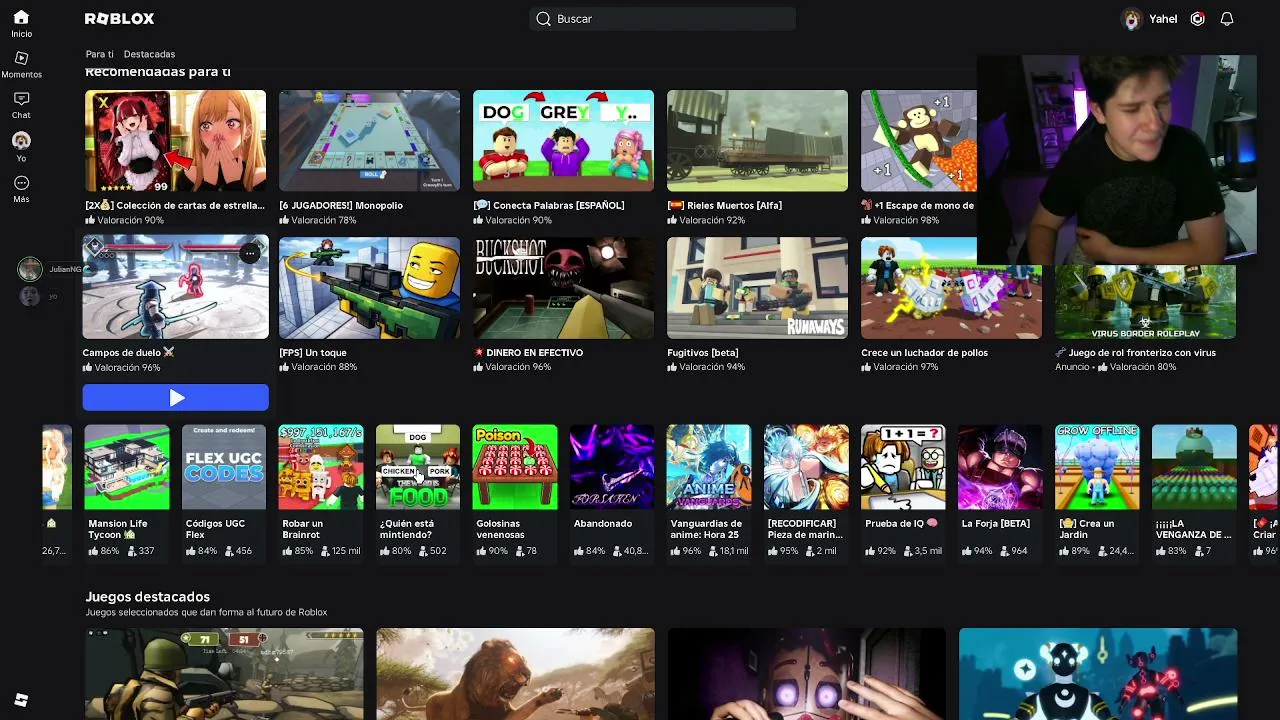Open the Anime Vanguards thumbnail

[x=709, y=467]
